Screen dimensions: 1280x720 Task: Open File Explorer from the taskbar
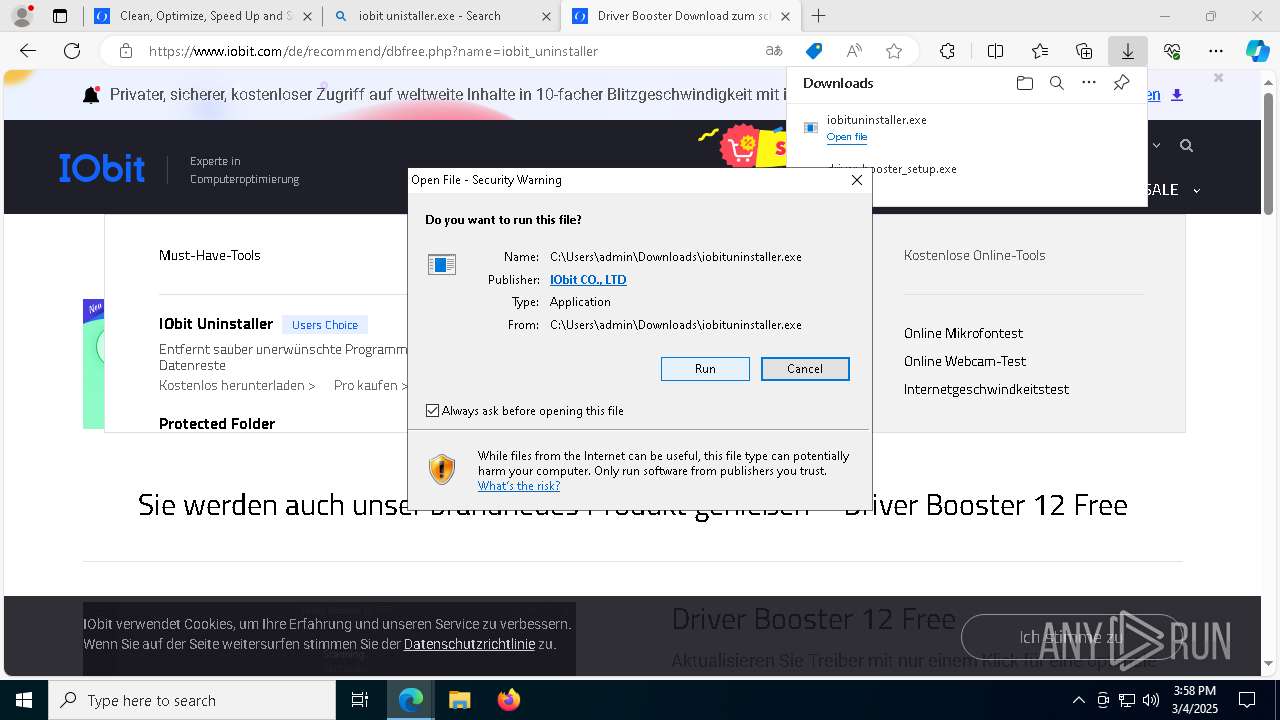[459, 700]
